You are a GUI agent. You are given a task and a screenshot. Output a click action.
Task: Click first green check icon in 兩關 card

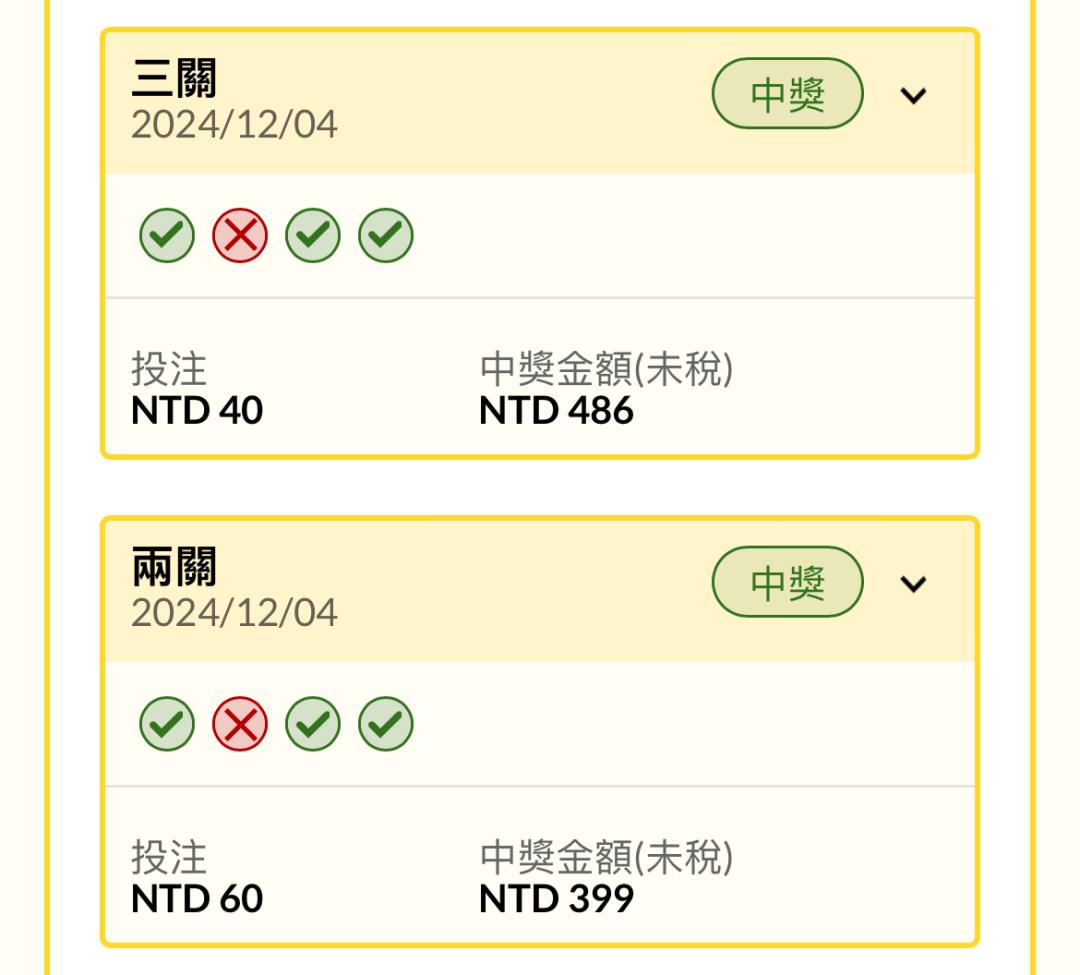pyautogui.click(x=167, y=724)
